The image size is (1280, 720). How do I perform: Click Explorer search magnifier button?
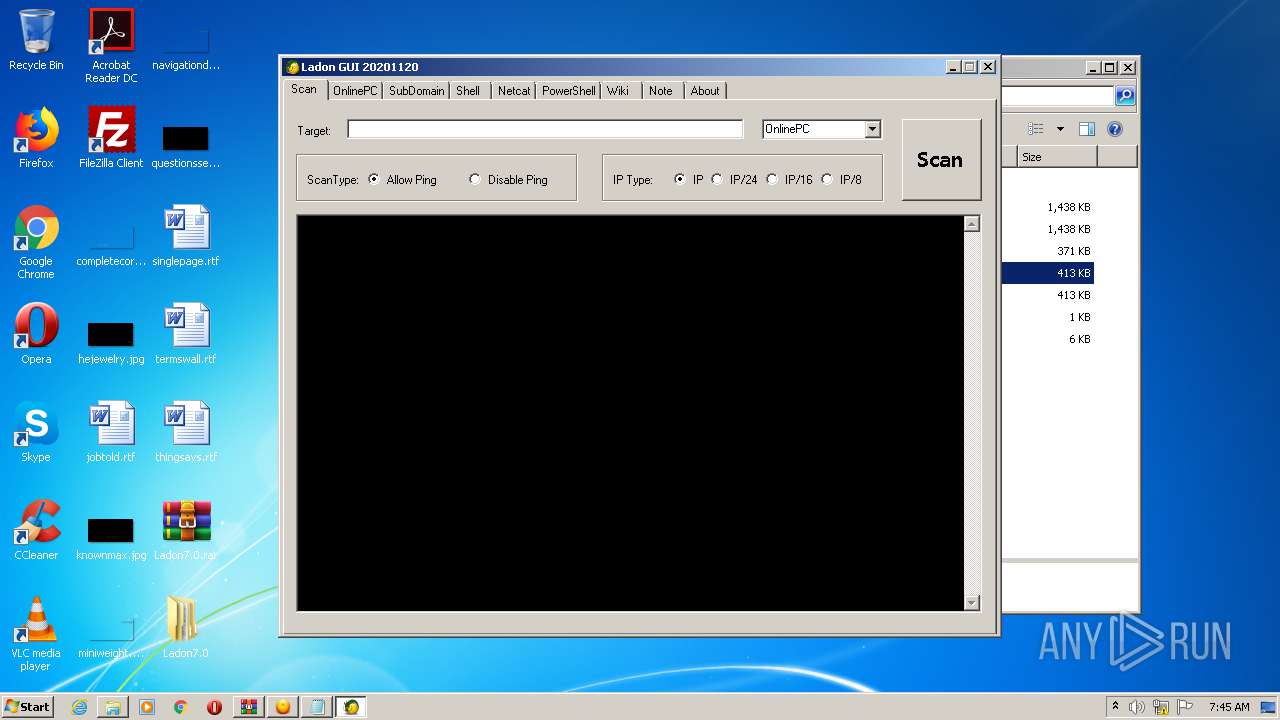click(x=1125, y=96)
